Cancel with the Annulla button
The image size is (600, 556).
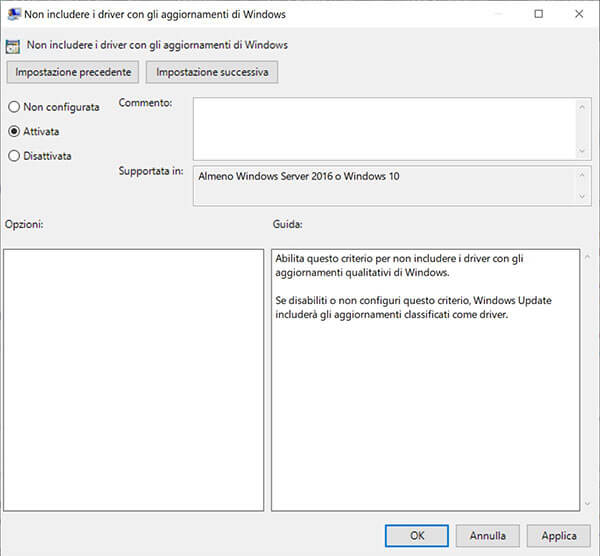pos(488,535)
